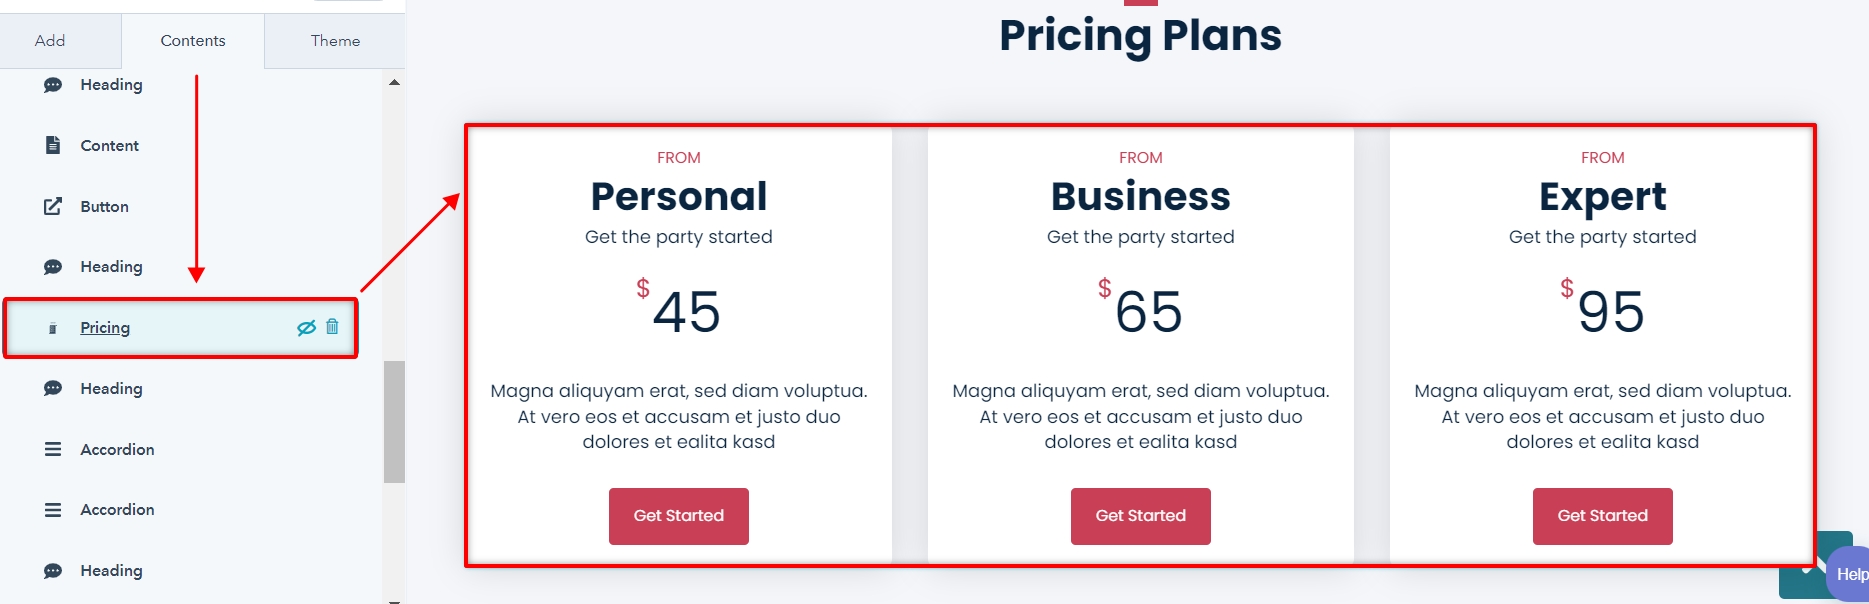Image resolution: width=1869 pixels, height=604 pixels.
Task: Open the Help chat bubble
Action: click(x=1848, y=574)
